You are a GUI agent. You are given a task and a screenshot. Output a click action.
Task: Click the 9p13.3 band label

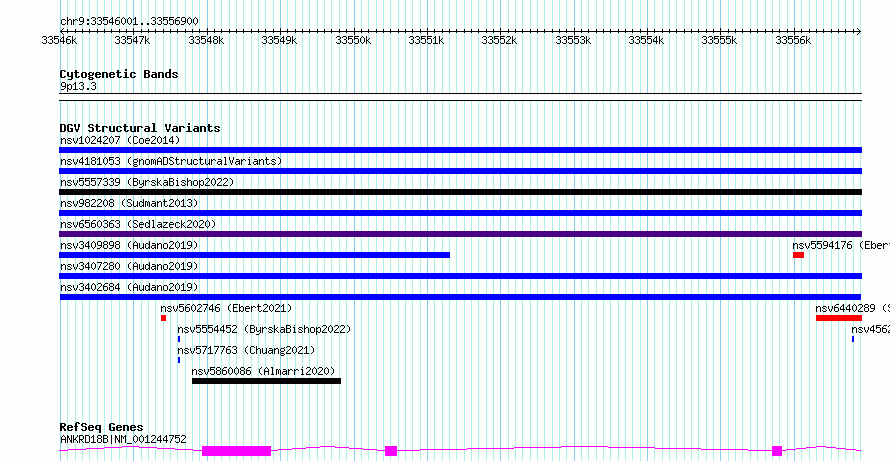[78, 86]
